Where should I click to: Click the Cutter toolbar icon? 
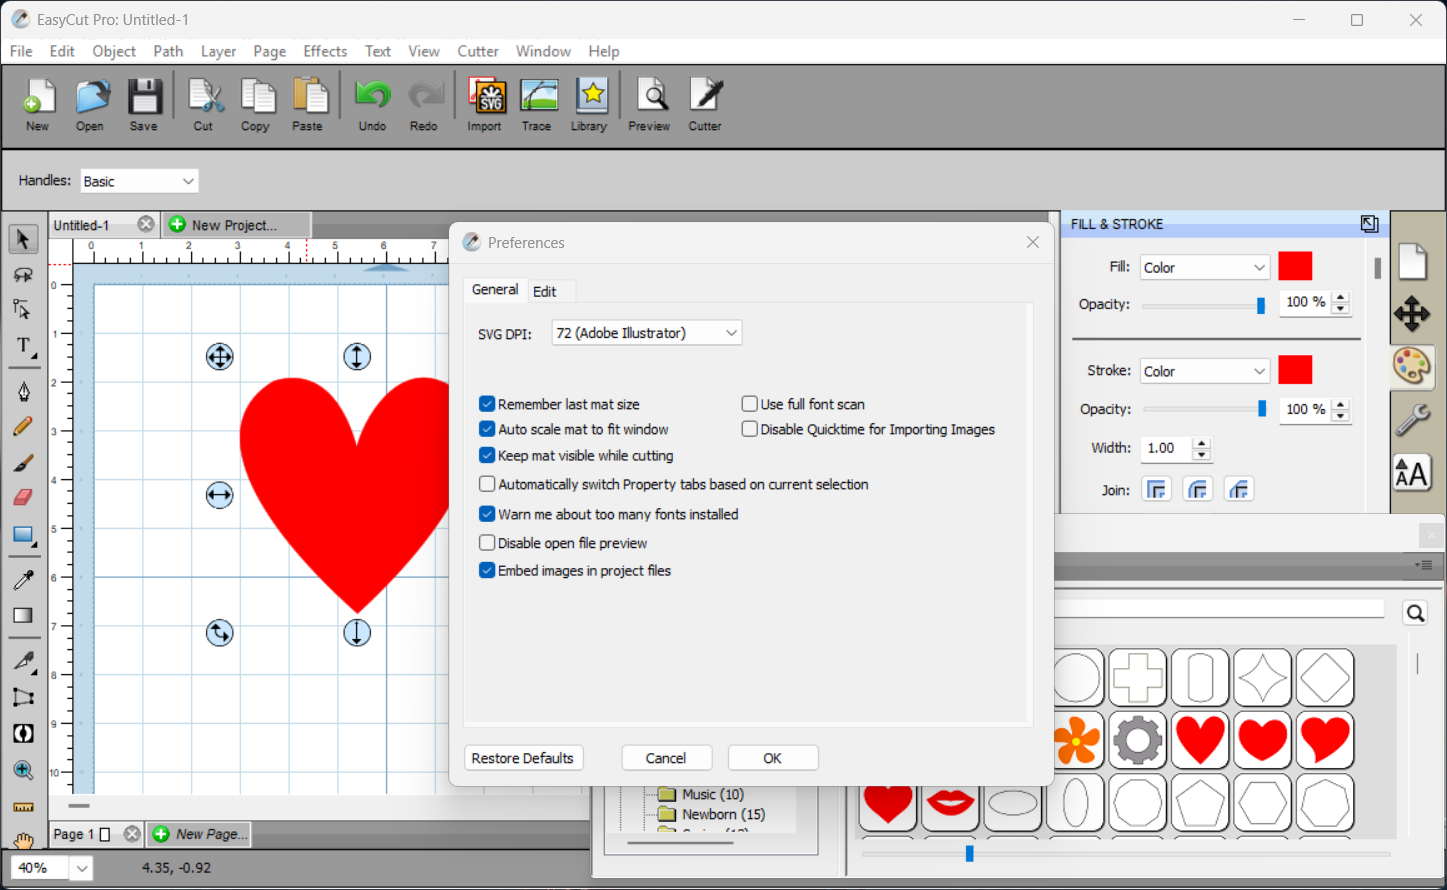tap(705, 105)
